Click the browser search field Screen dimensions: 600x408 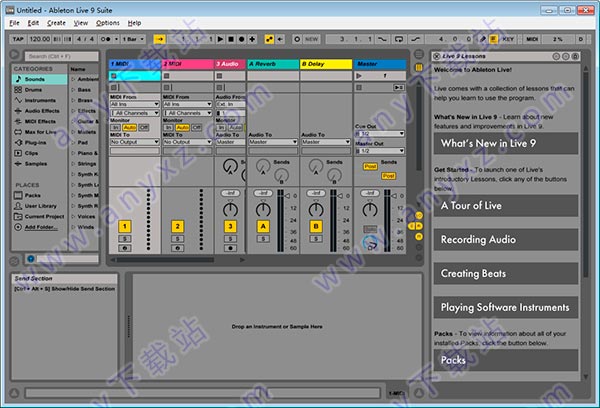pyautogui.click(x=62, y=56)
